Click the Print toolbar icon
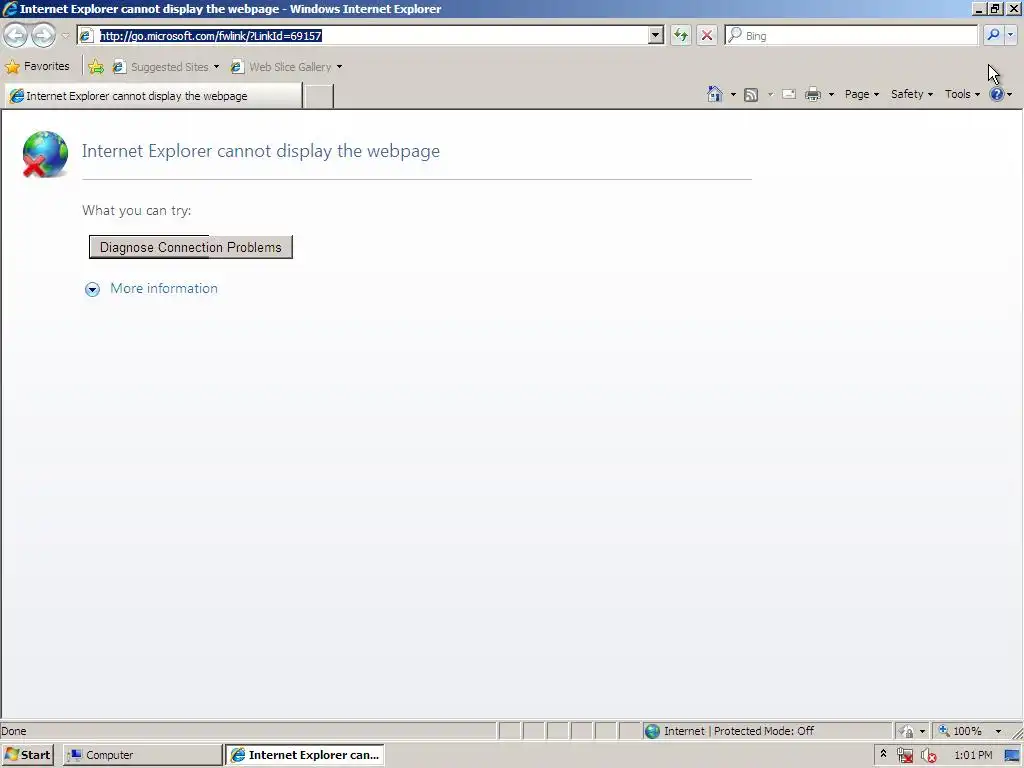 coord(813,95)
